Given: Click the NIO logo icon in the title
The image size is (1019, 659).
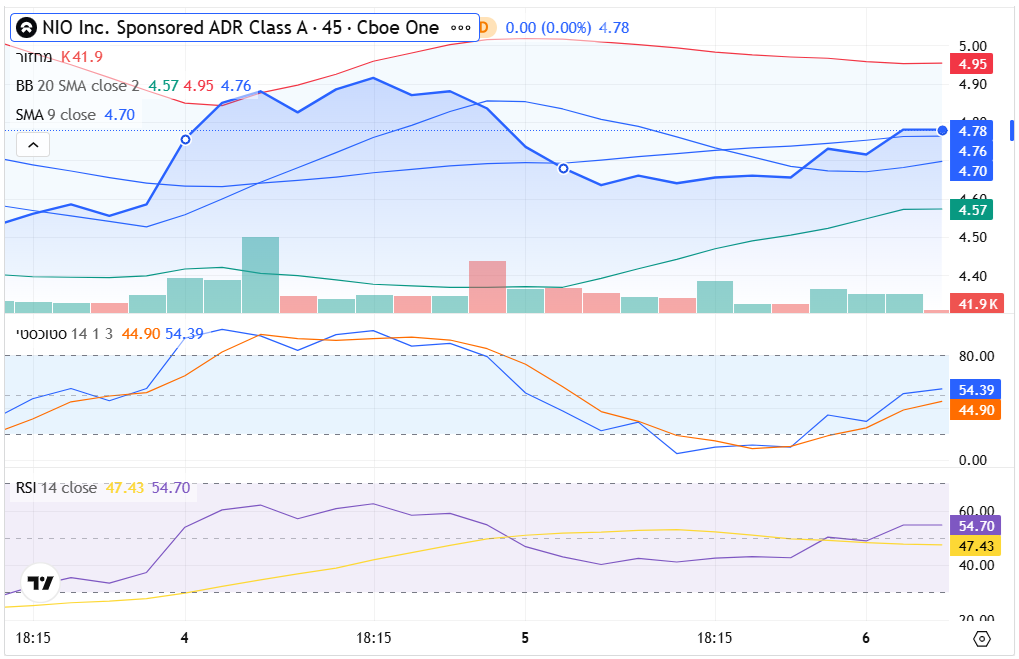Looking at the screenshot, I should [28, 28].
